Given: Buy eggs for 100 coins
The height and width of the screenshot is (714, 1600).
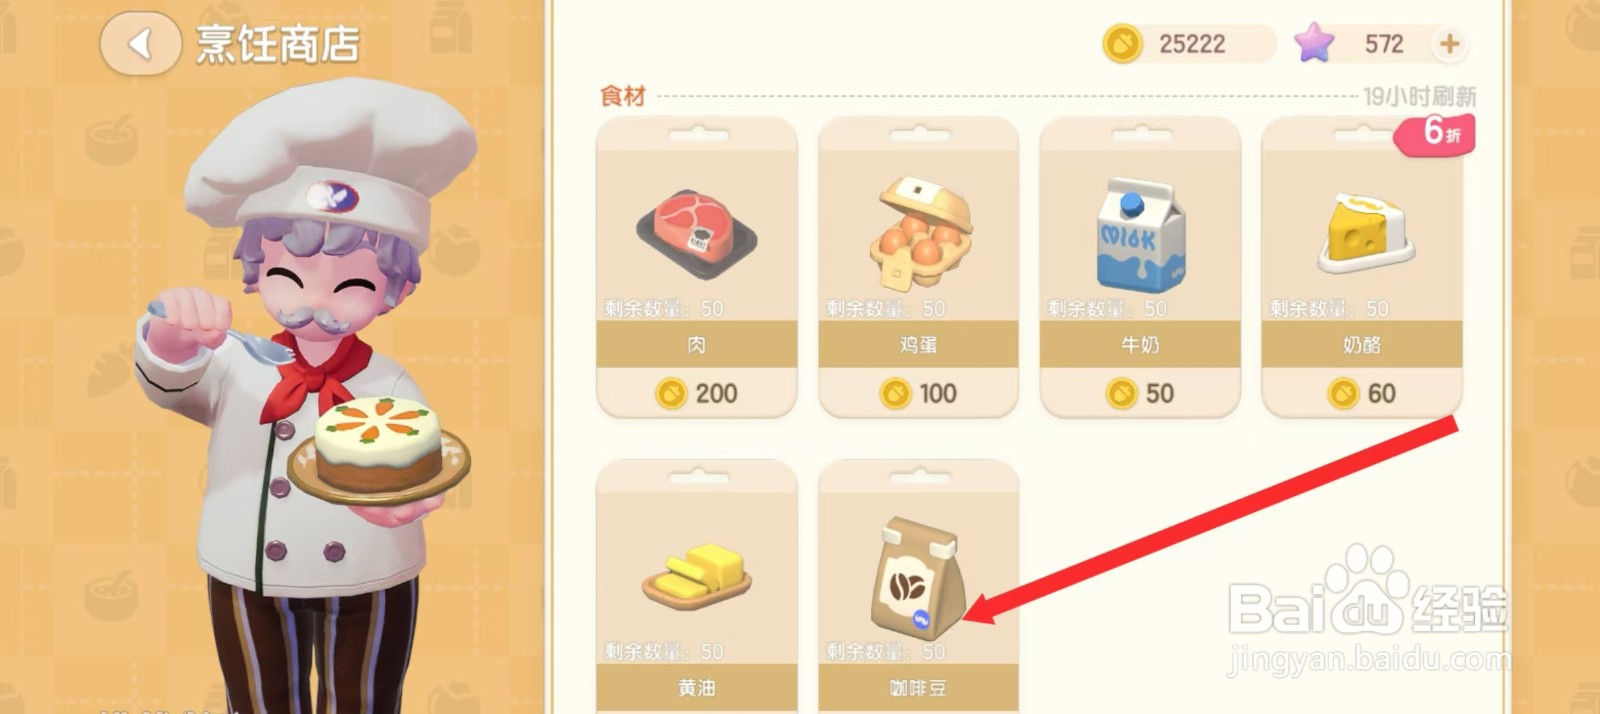Looking at the screenshot, I should pos(919,393).
